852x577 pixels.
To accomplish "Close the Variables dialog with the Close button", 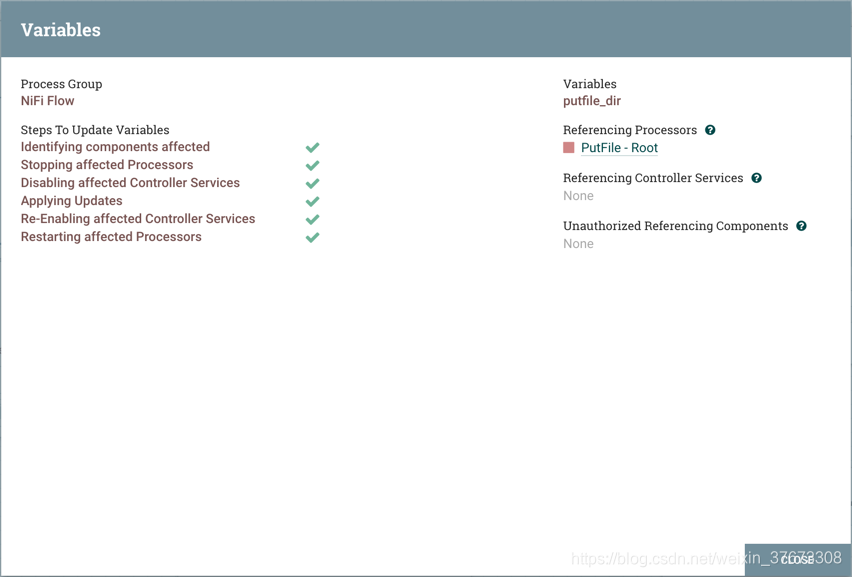I will [797, 560].
